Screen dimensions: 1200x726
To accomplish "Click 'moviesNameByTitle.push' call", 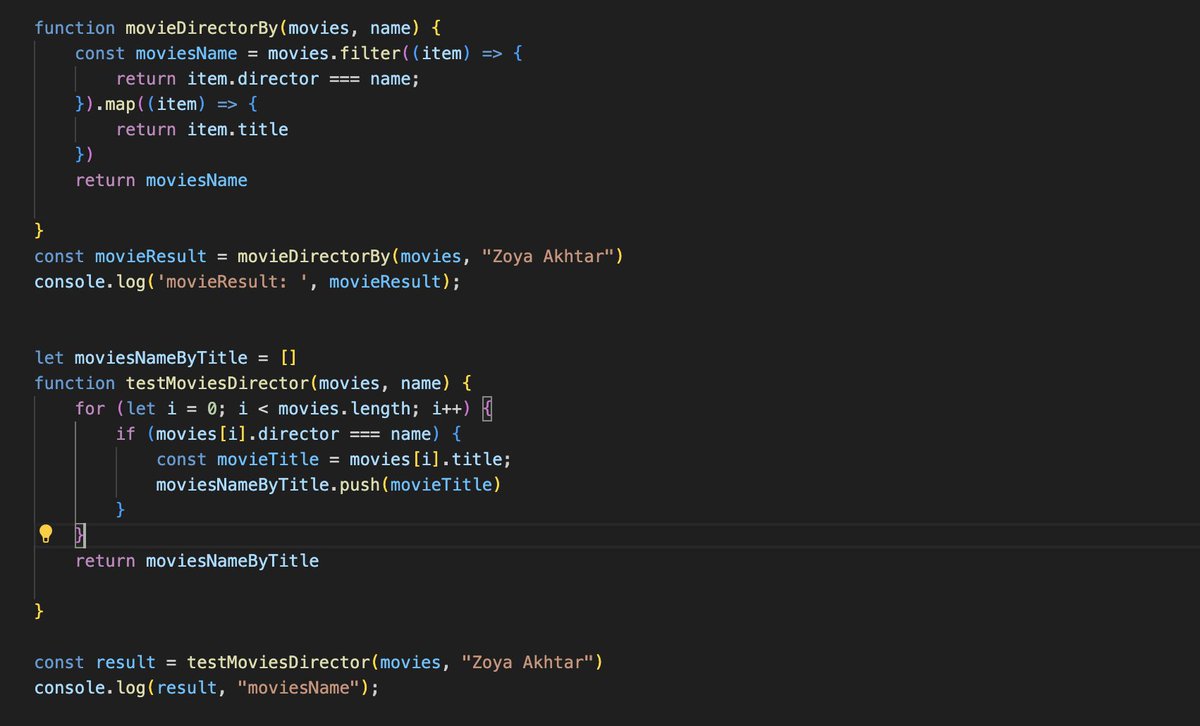I will pyautogui.click(x=268, y=485).
